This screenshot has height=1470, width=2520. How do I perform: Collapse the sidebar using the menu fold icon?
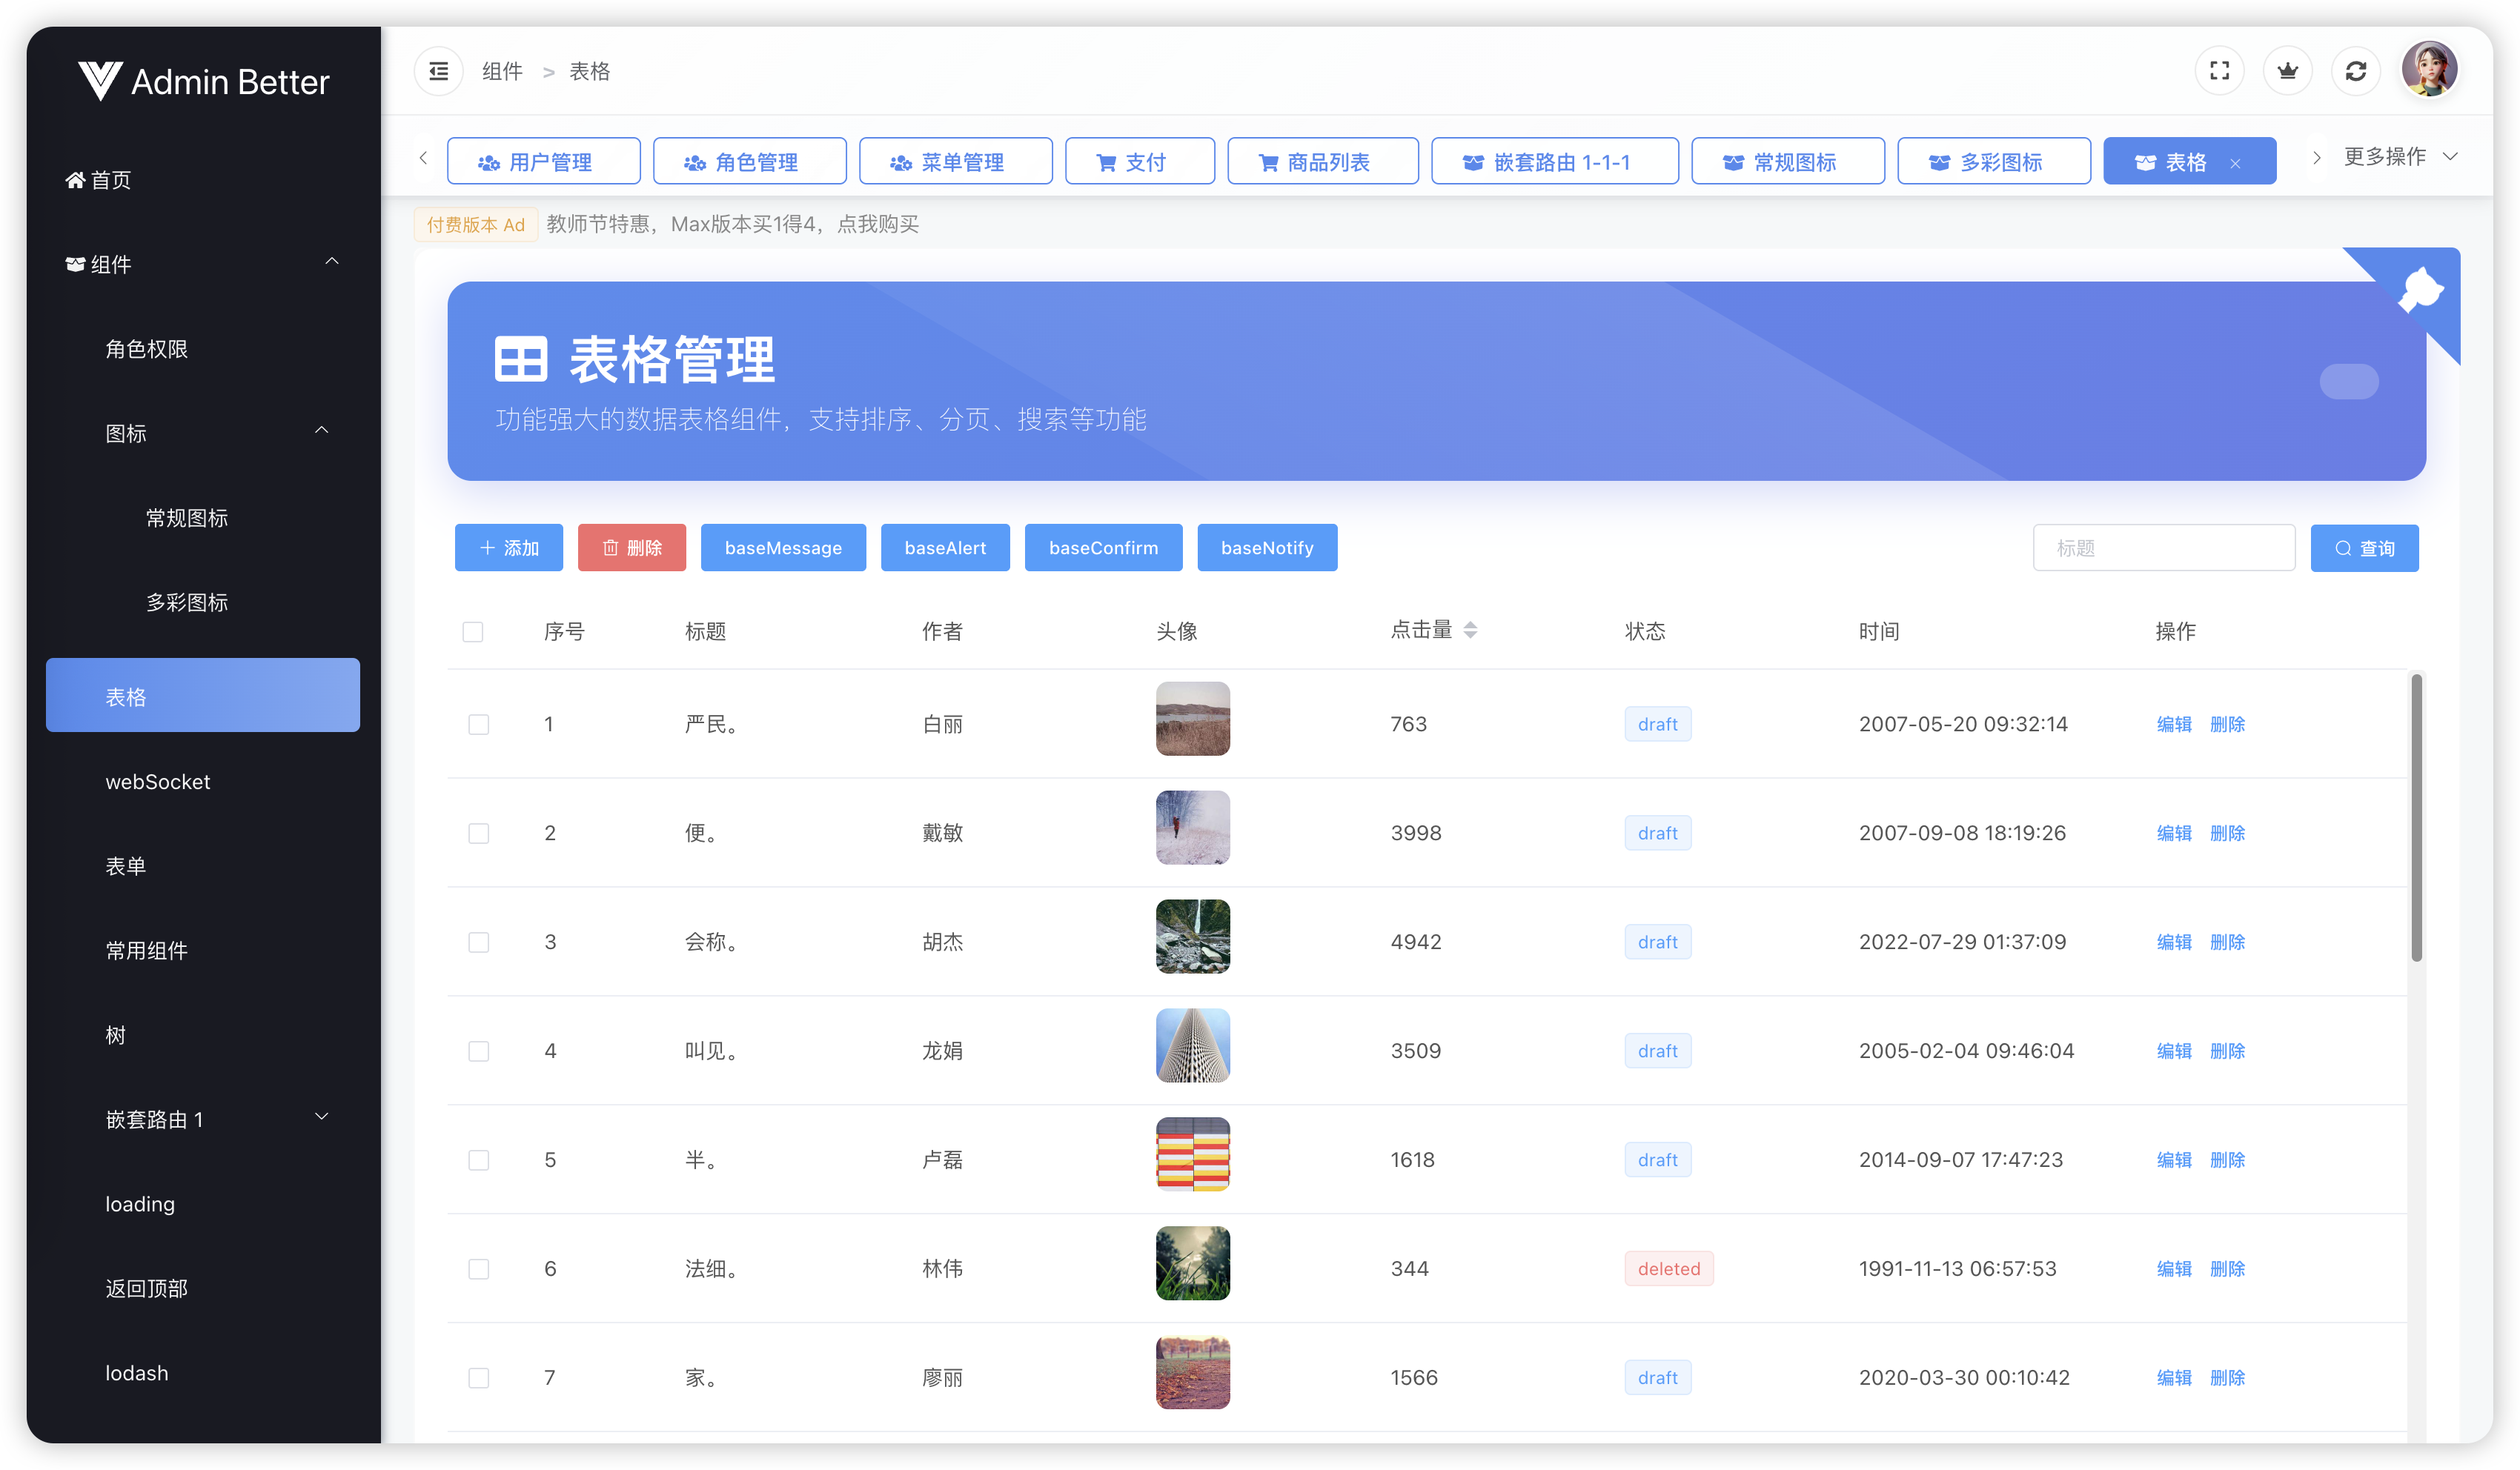coord(438,71)
